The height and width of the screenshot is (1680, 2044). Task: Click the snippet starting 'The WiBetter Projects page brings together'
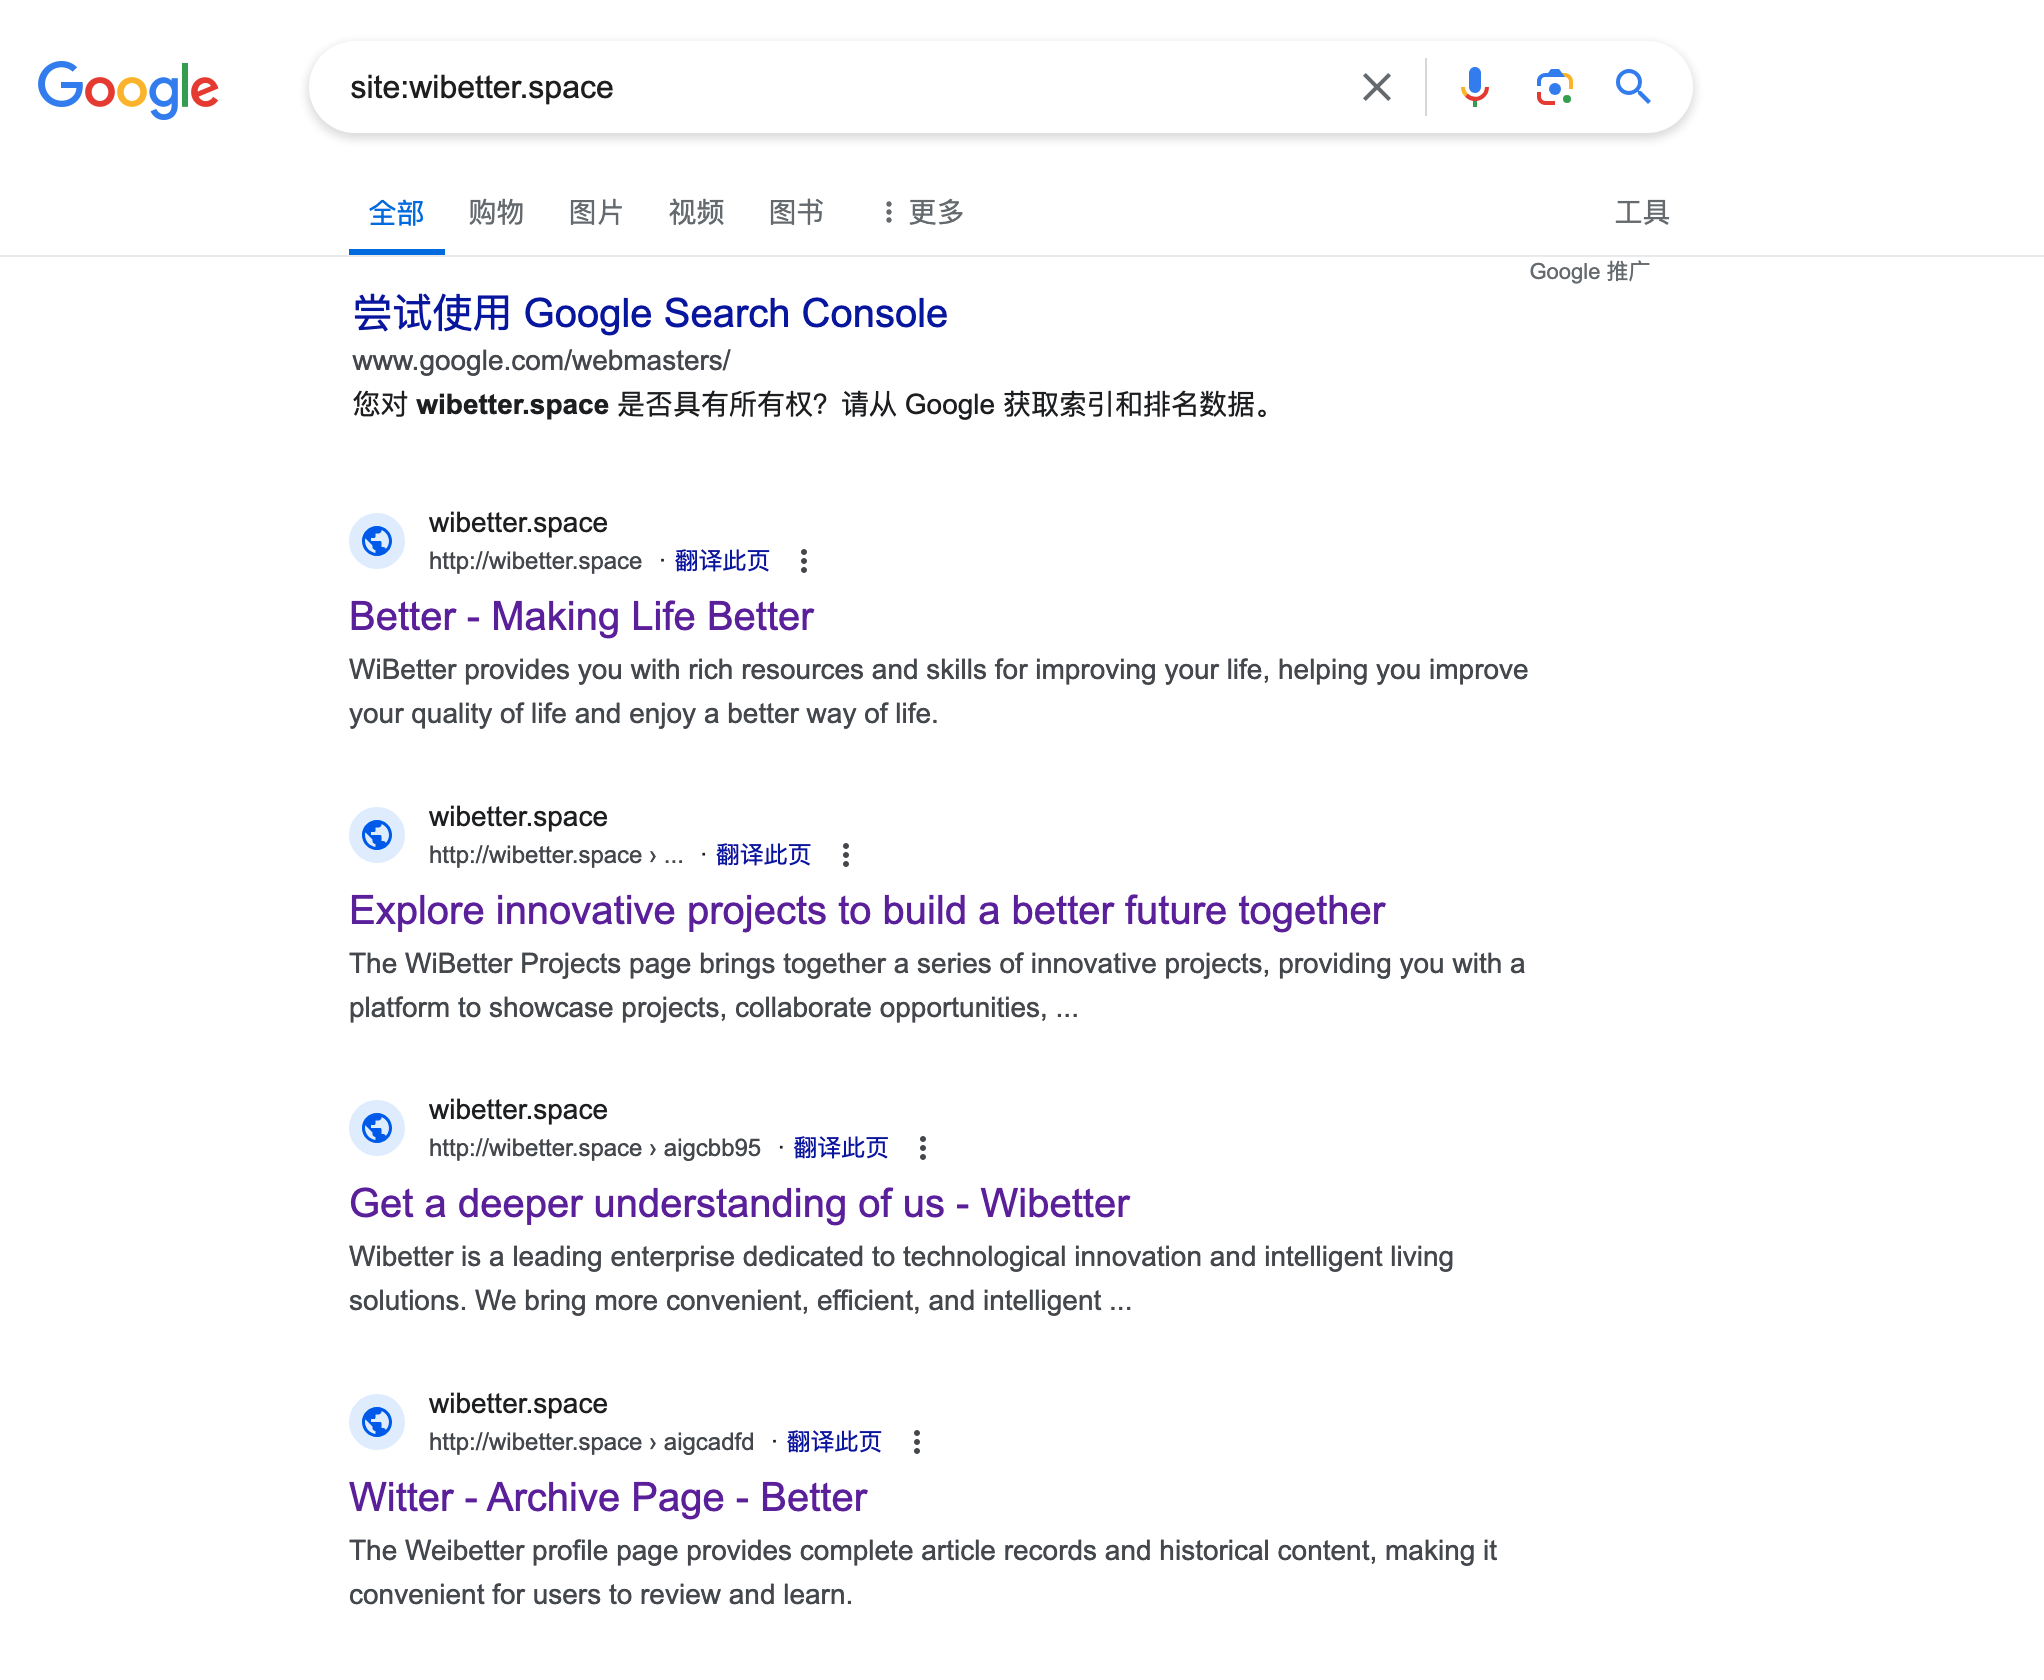(937, 985)
